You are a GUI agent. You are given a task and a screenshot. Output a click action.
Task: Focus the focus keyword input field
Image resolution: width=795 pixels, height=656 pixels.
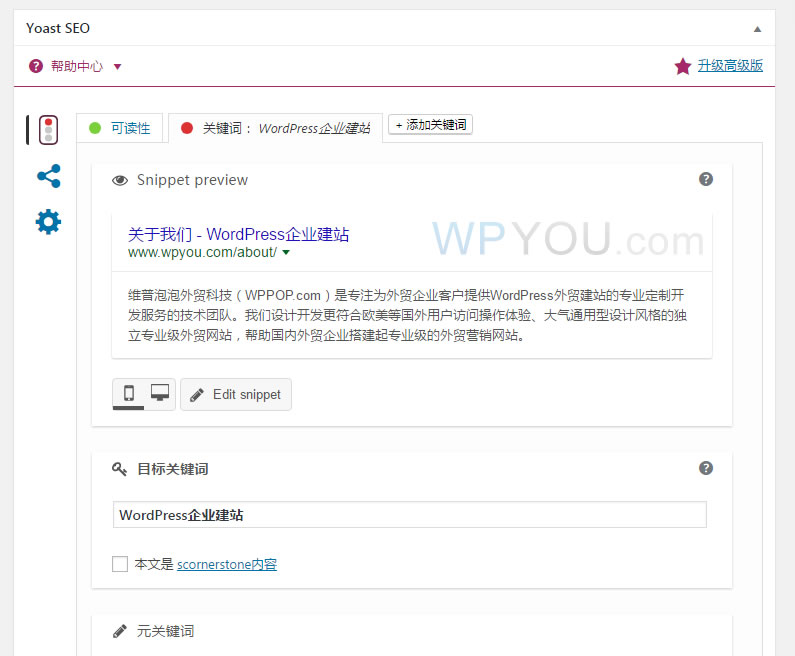pos(410,515)
